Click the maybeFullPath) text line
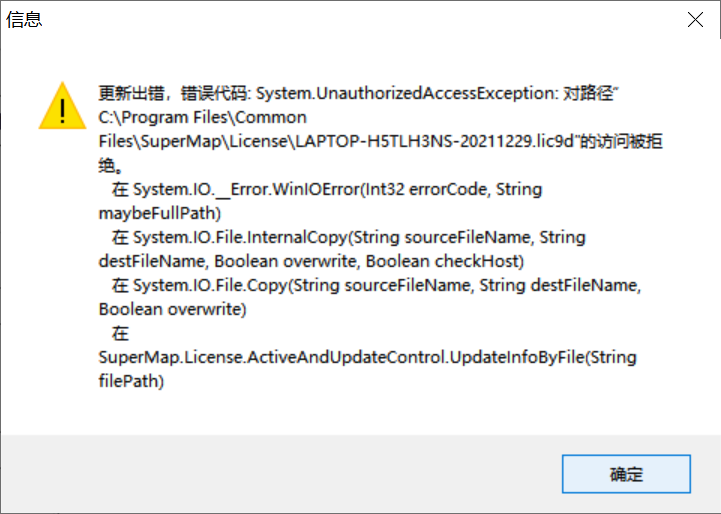 (x=160, y=213)
